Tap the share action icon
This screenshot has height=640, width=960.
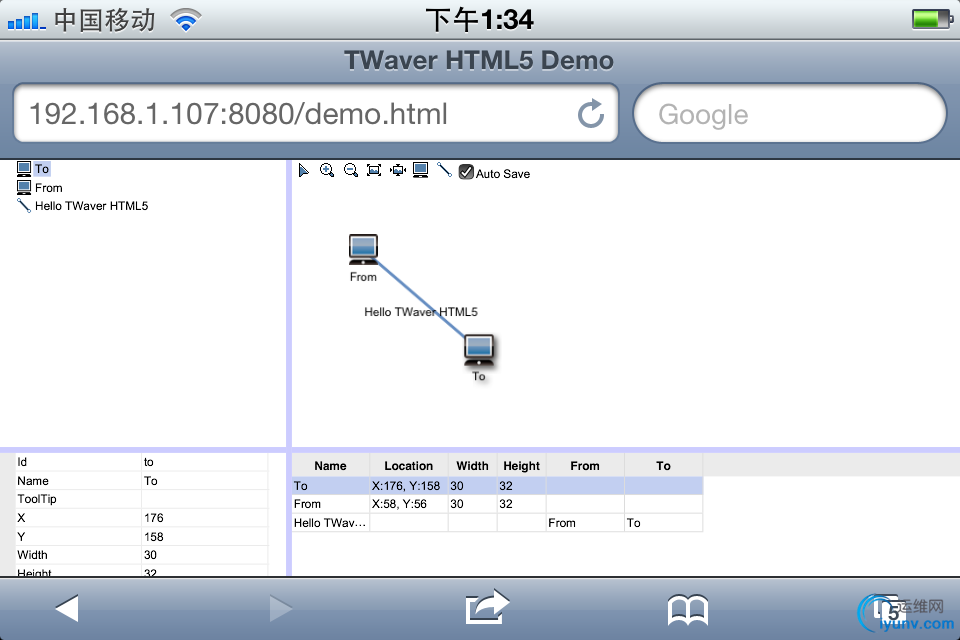click(487, 607)
